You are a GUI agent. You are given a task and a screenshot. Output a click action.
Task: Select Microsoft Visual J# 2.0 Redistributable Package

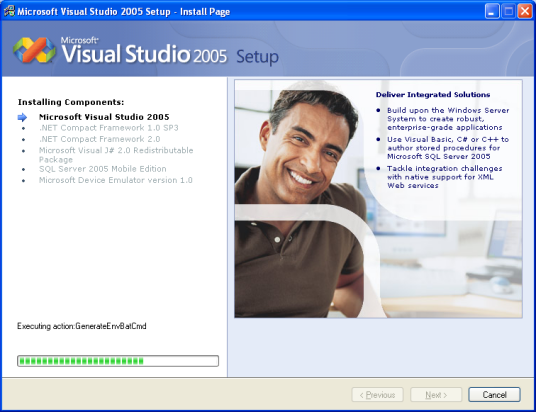pyautogui.click(x=116, y=155)
